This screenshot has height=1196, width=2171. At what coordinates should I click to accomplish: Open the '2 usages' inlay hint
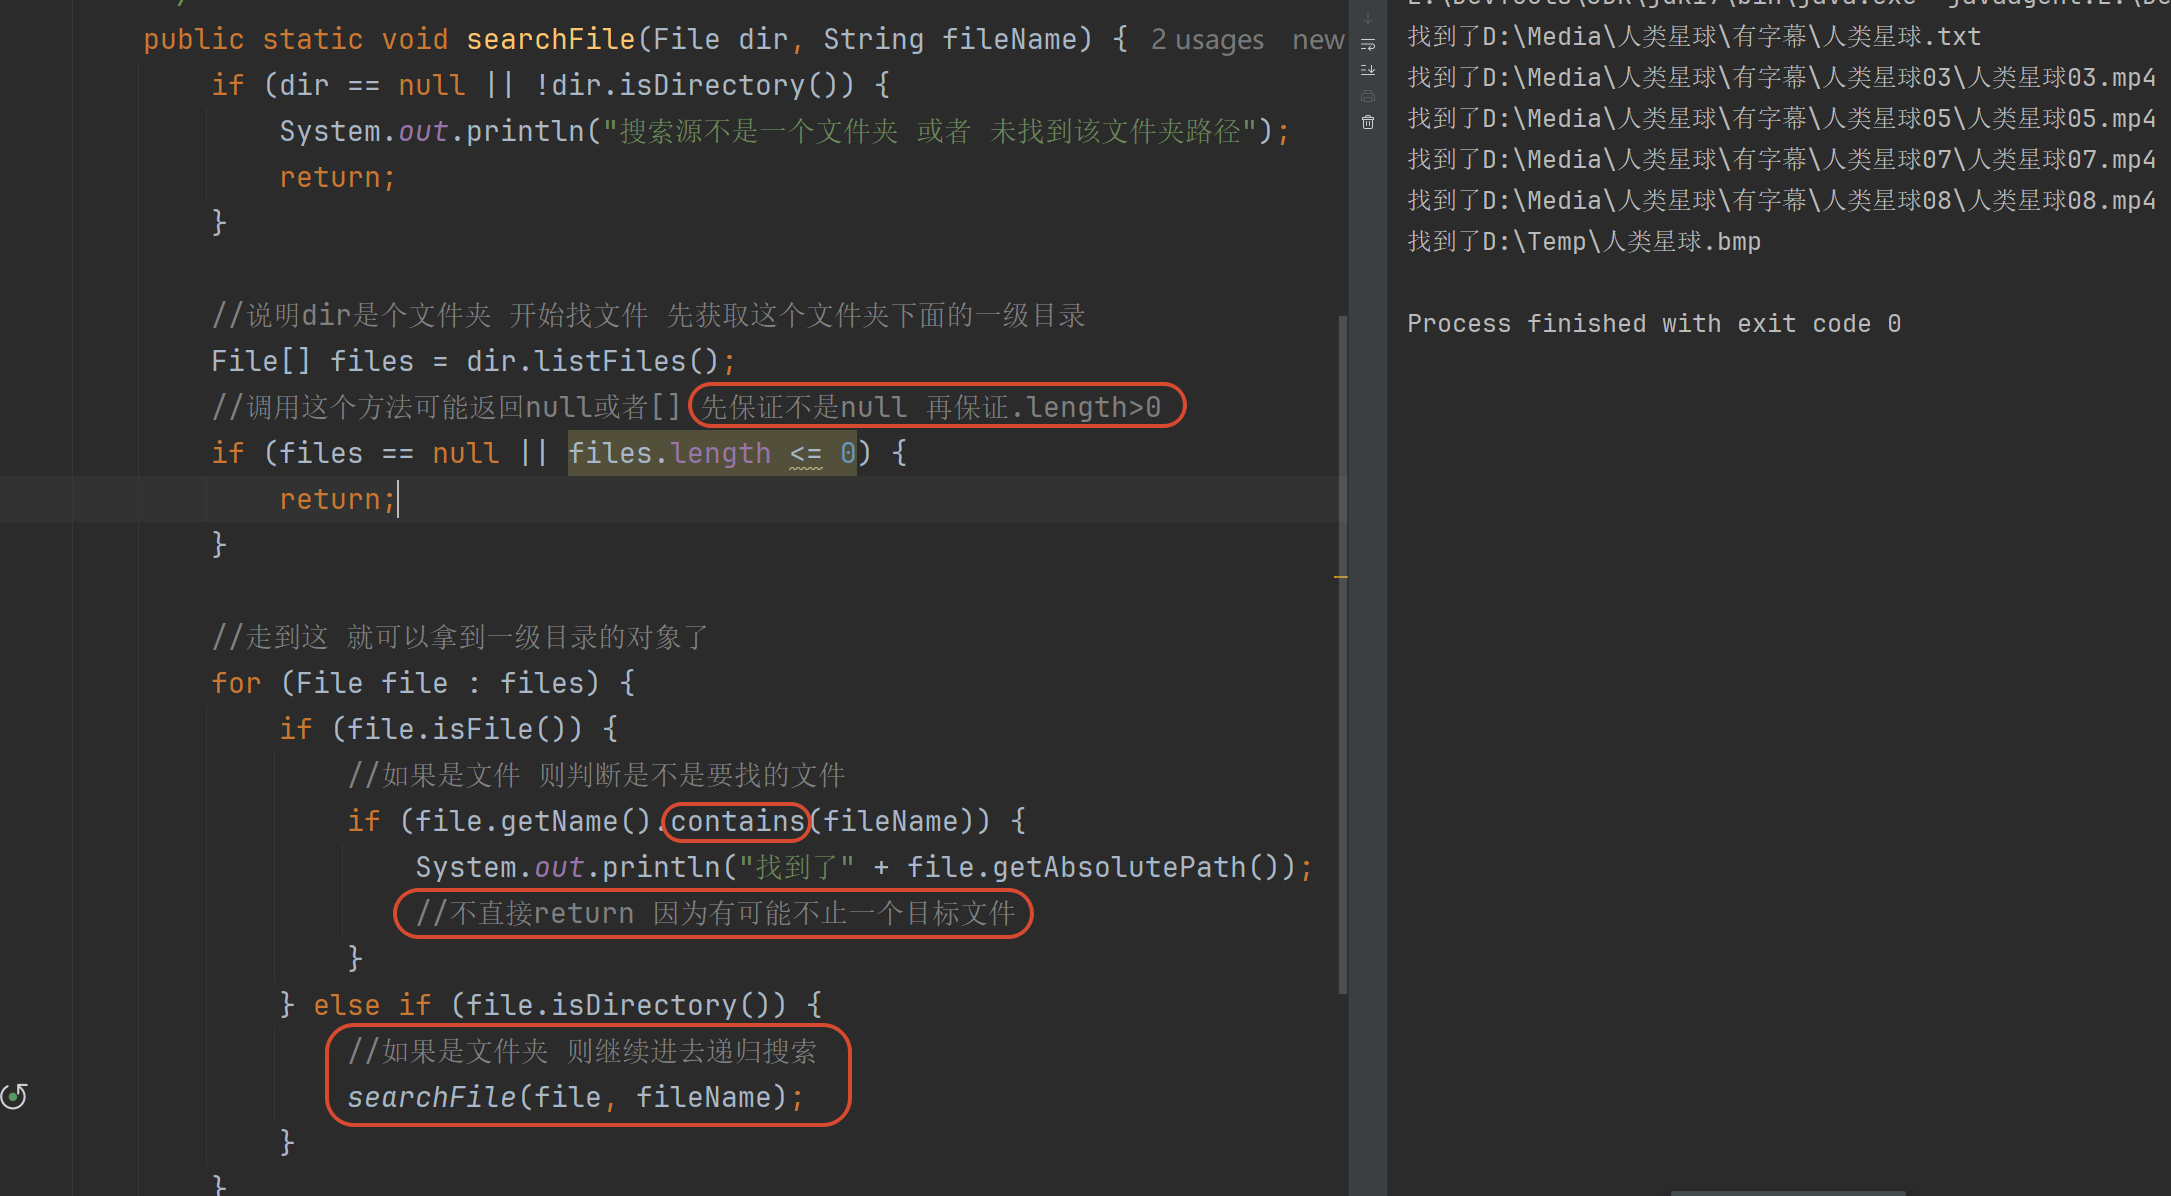pyautogui.click(x=1207, y=40)
